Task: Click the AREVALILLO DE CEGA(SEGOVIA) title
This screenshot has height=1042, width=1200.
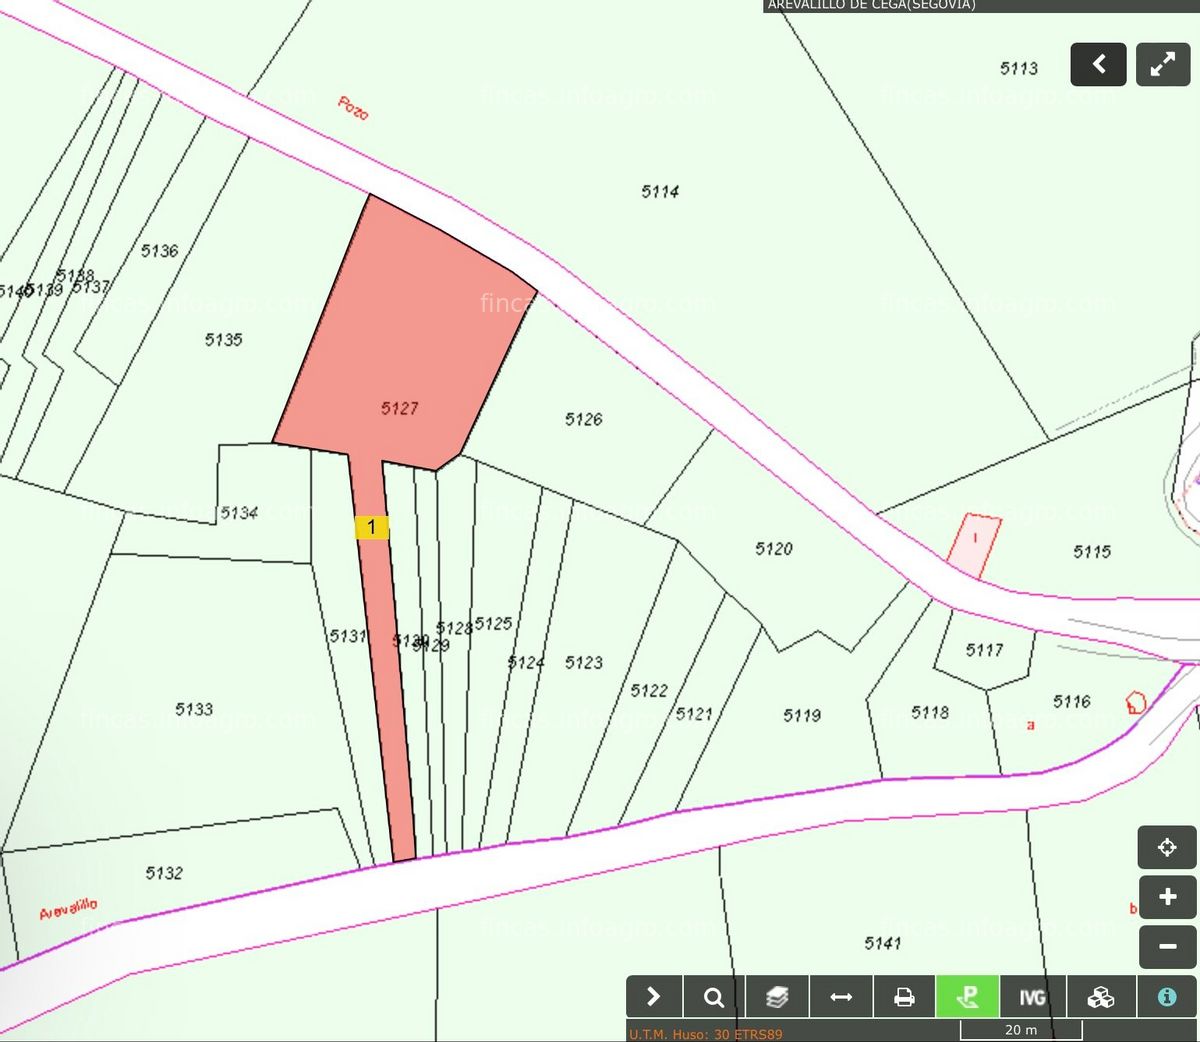Action: (x=871, y=5)
